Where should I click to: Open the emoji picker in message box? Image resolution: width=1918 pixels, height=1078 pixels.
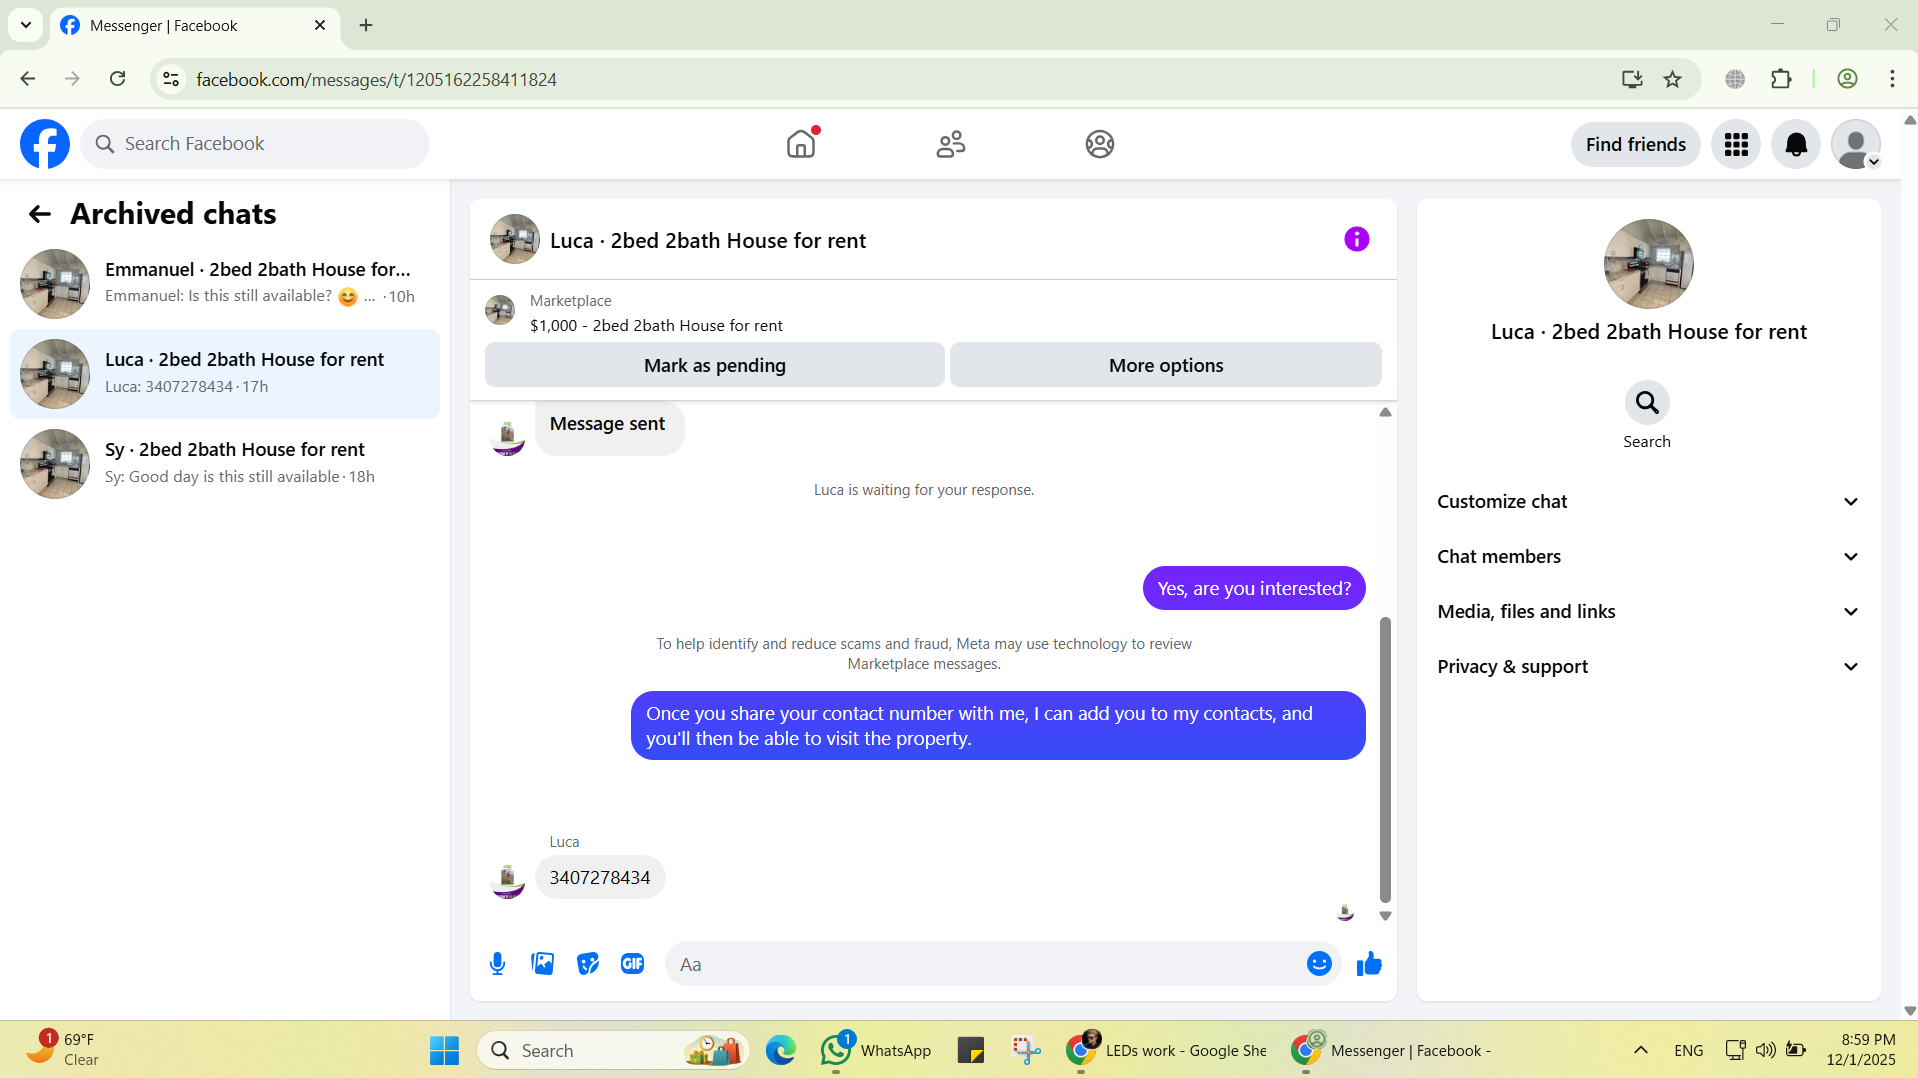[x=1319, y=964]
